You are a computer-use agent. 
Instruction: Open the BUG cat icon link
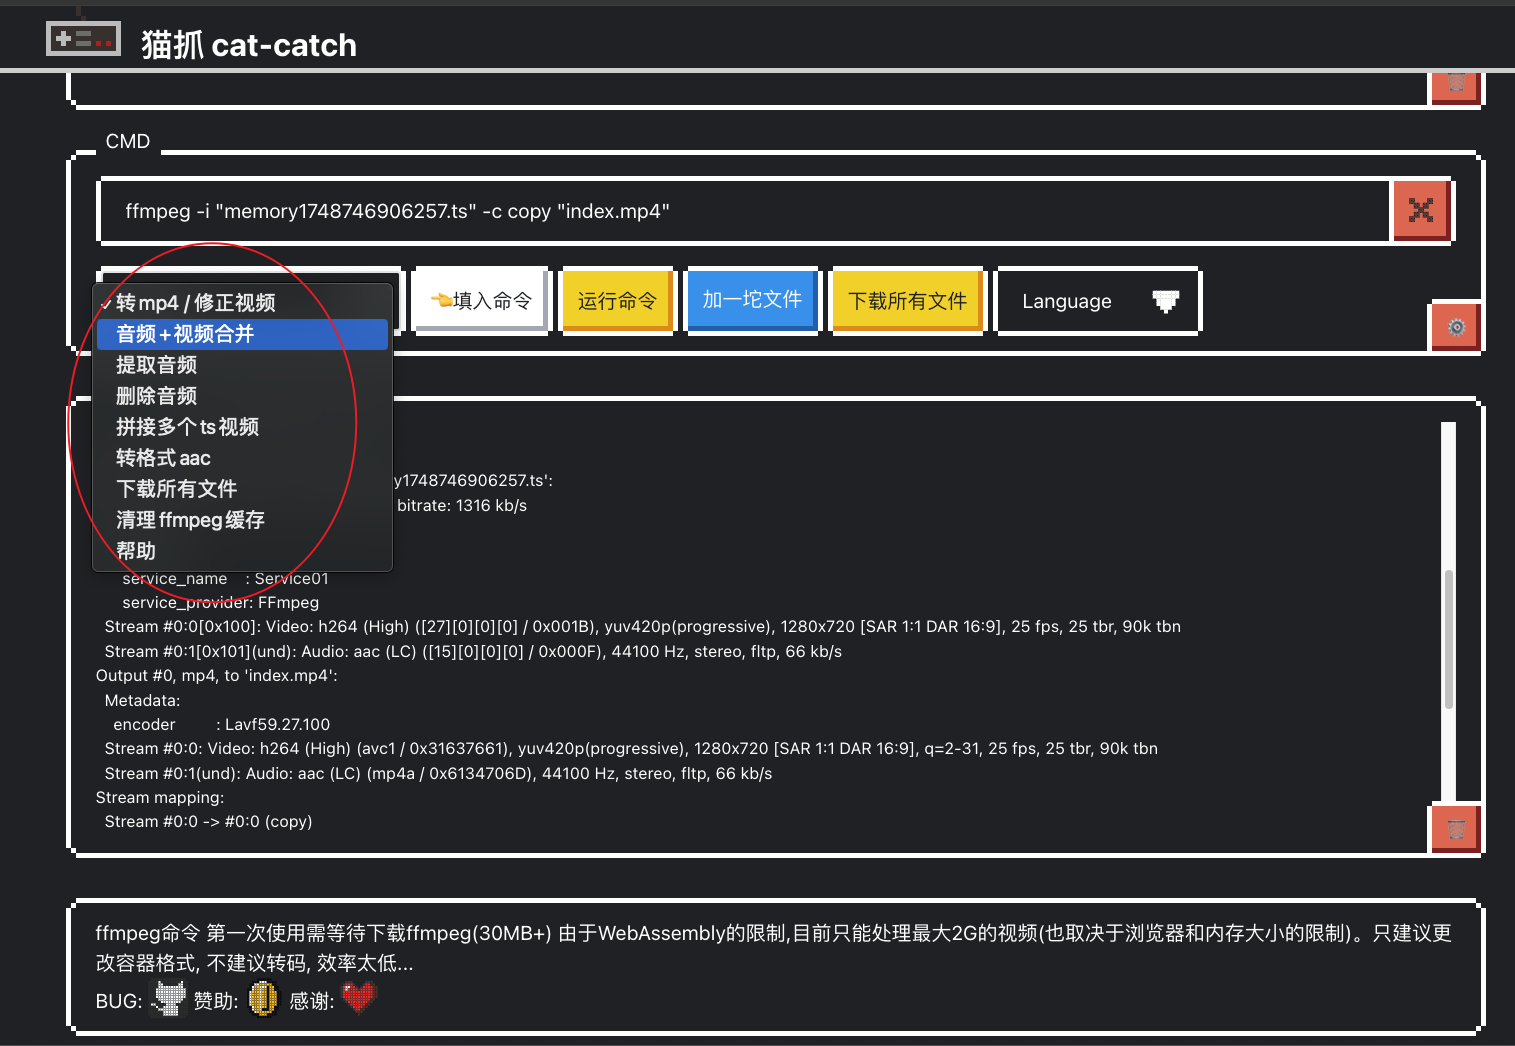[170, 999]
